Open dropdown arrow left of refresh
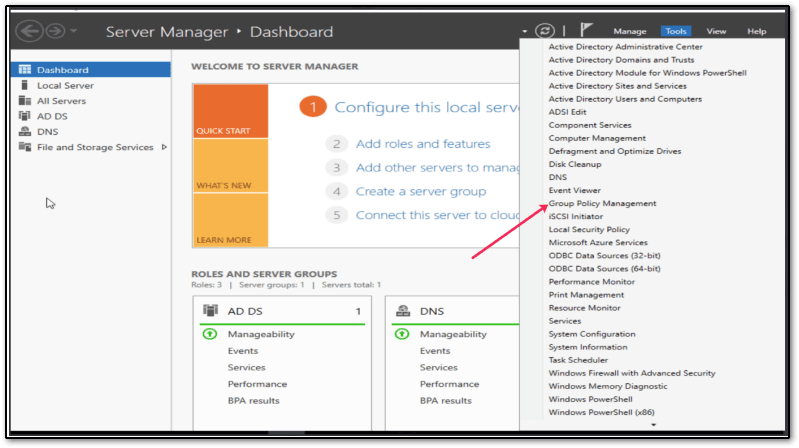 point(524,32)
